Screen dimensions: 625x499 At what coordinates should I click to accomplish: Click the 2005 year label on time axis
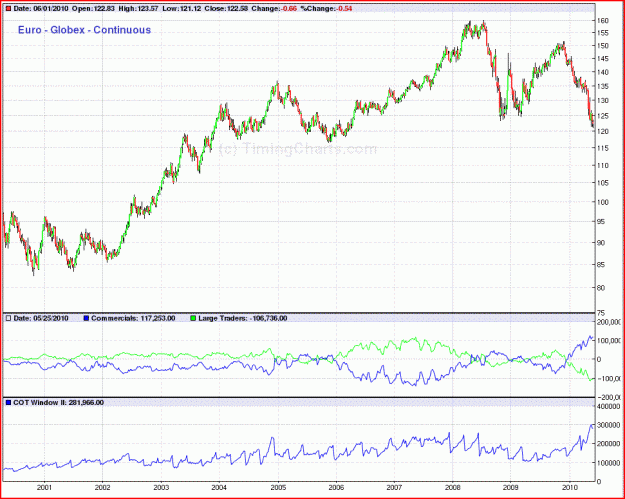[x=278, y=487]
